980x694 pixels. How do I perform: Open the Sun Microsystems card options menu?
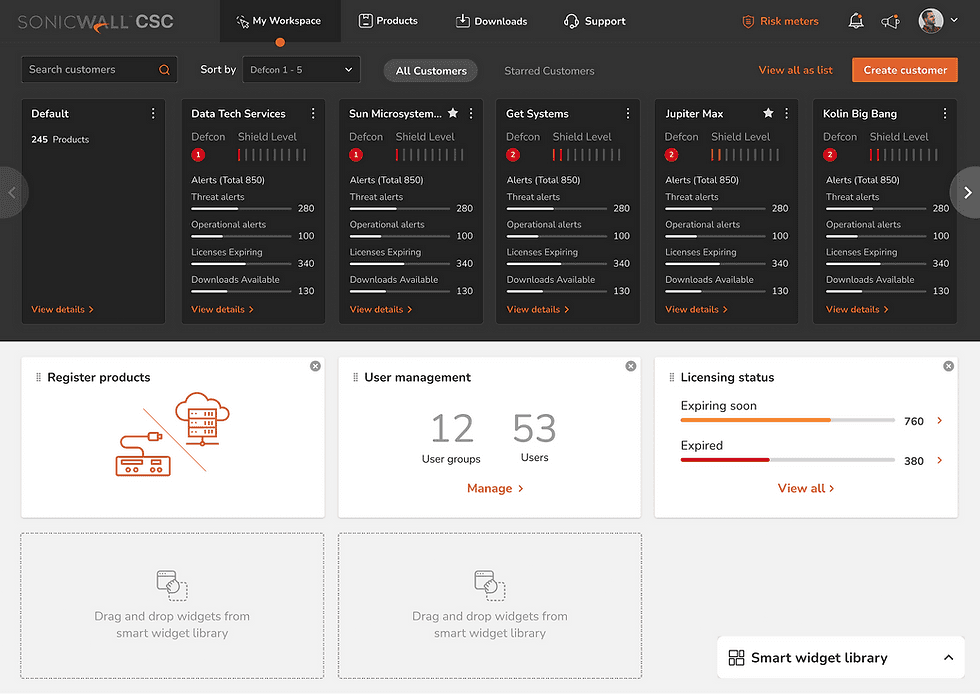coord(471,113)
